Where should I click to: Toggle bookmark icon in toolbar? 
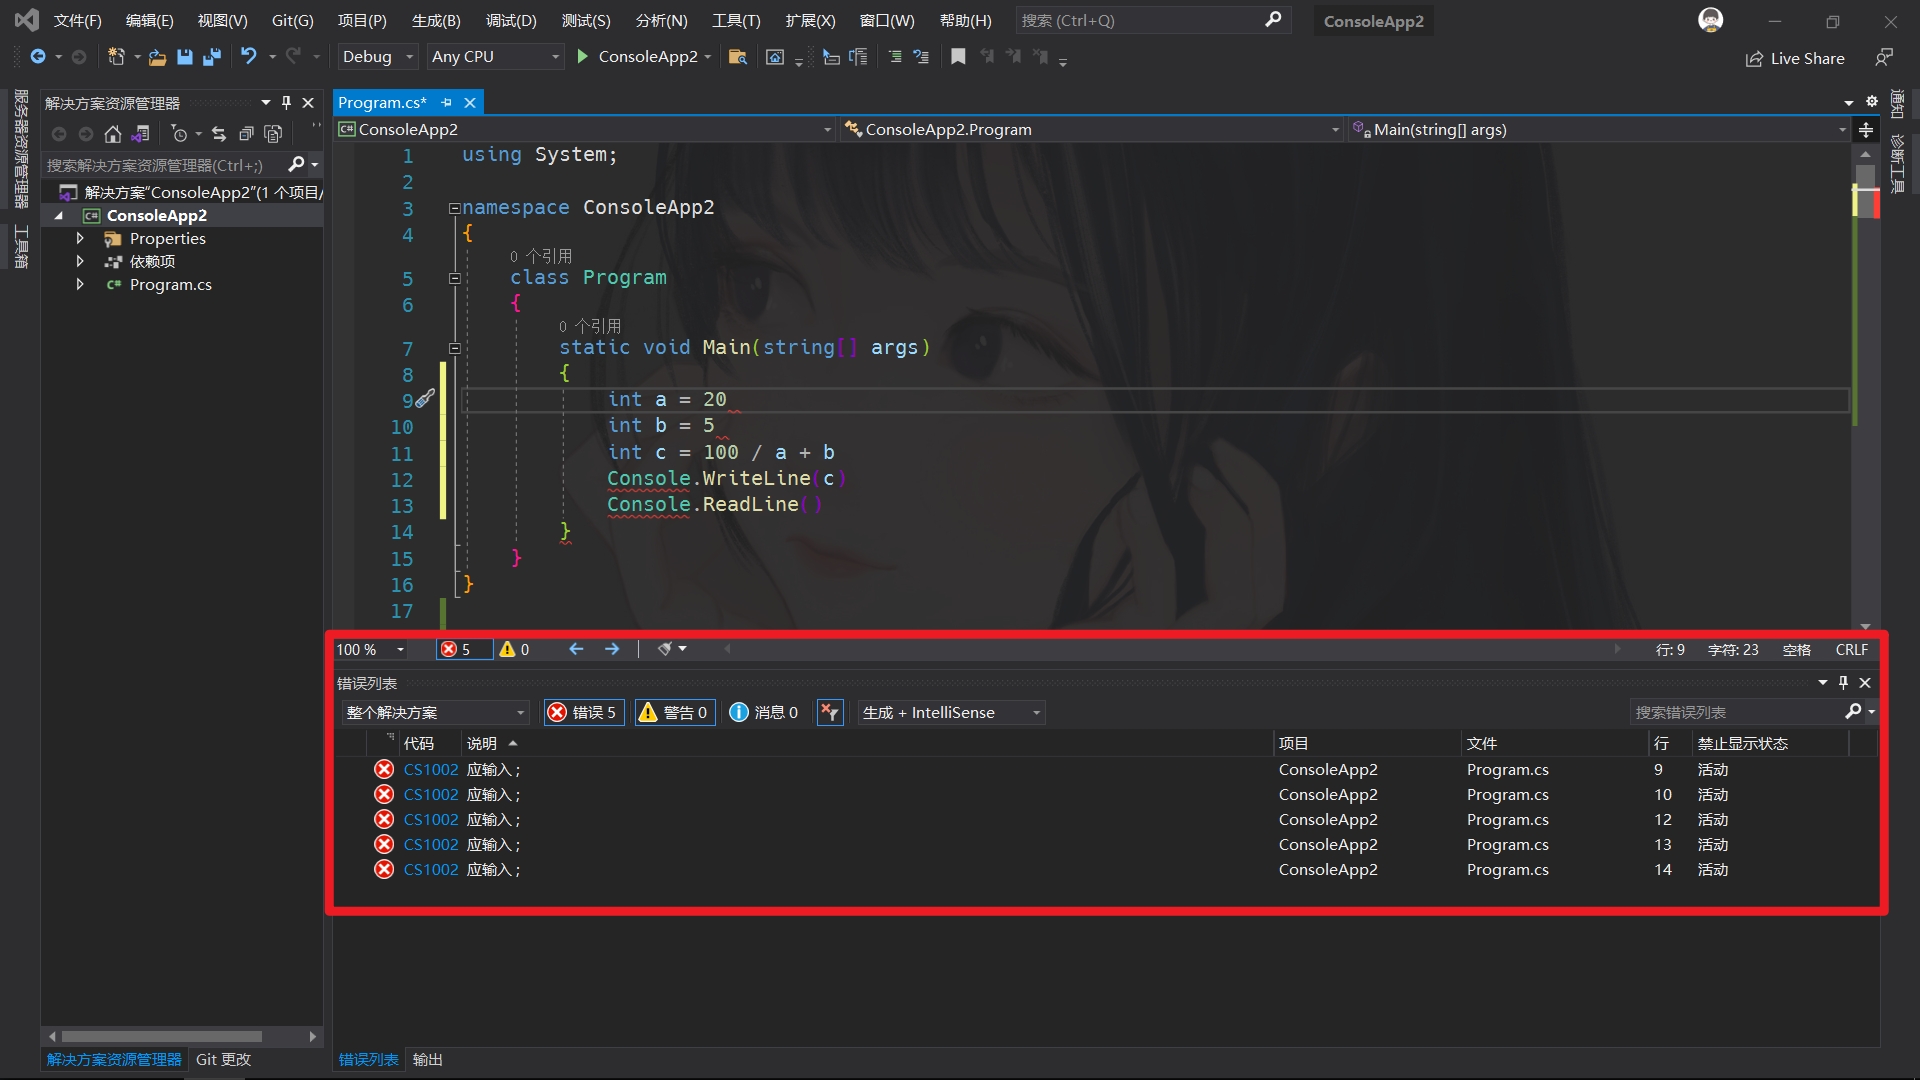click(x=958, y=57)
